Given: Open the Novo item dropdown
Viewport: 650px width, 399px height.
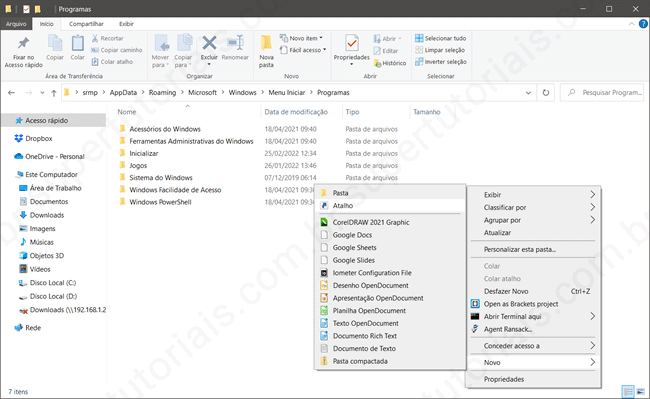Looking at the screenshot, I should click(301, 38).
